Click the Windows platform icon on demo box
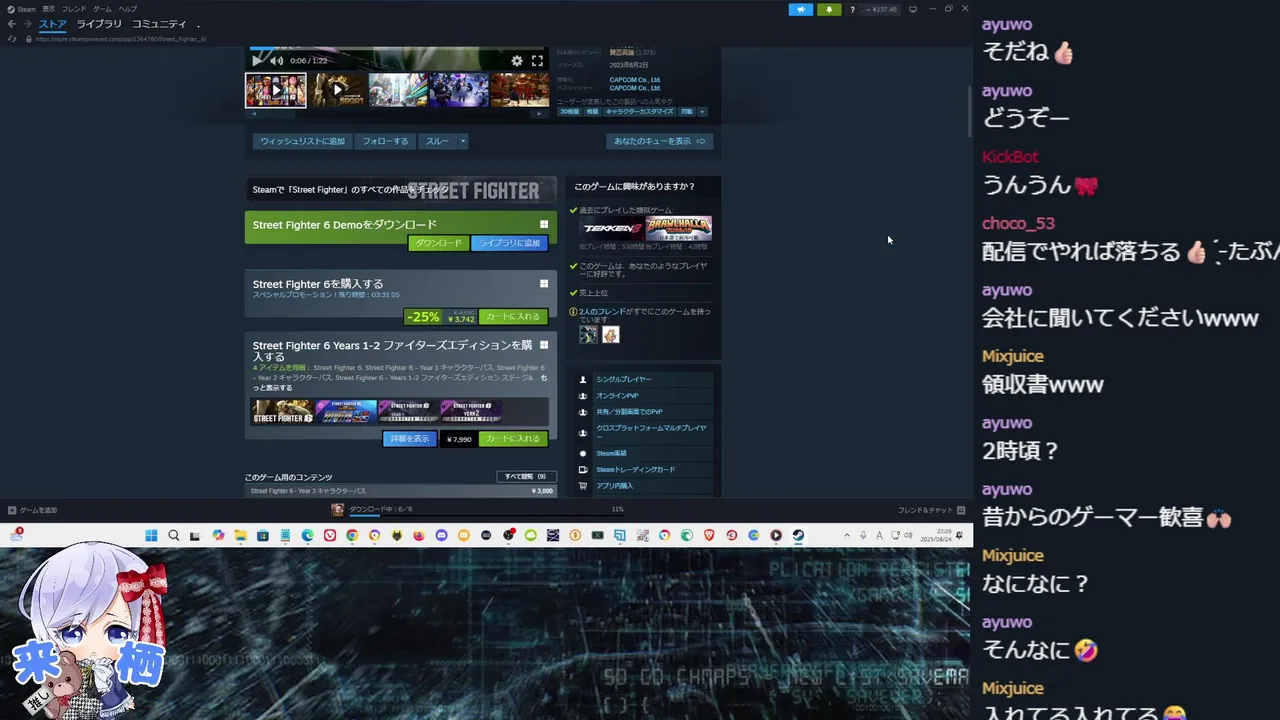 point(544,224)
